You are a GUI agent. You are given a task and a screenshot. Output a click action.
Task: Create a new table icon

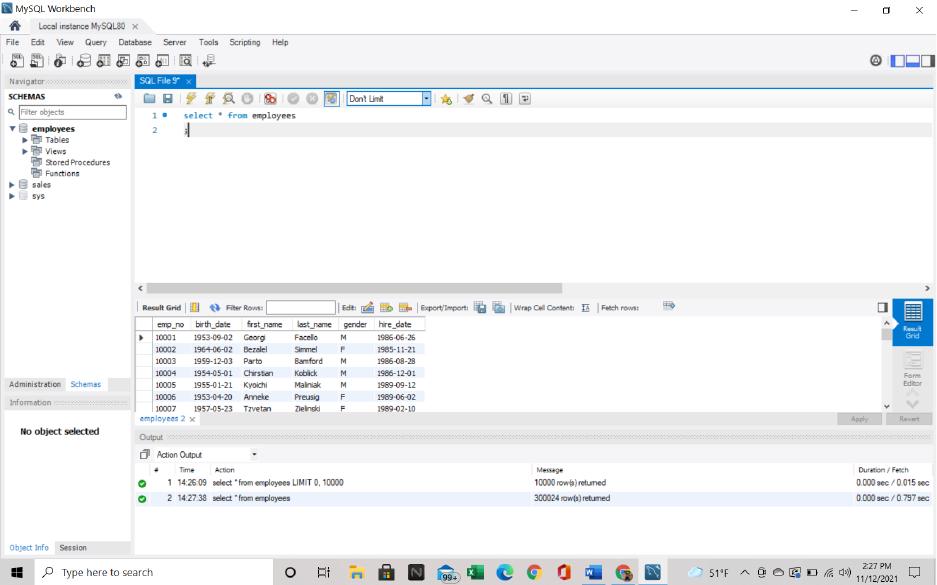tap(103, 60)
